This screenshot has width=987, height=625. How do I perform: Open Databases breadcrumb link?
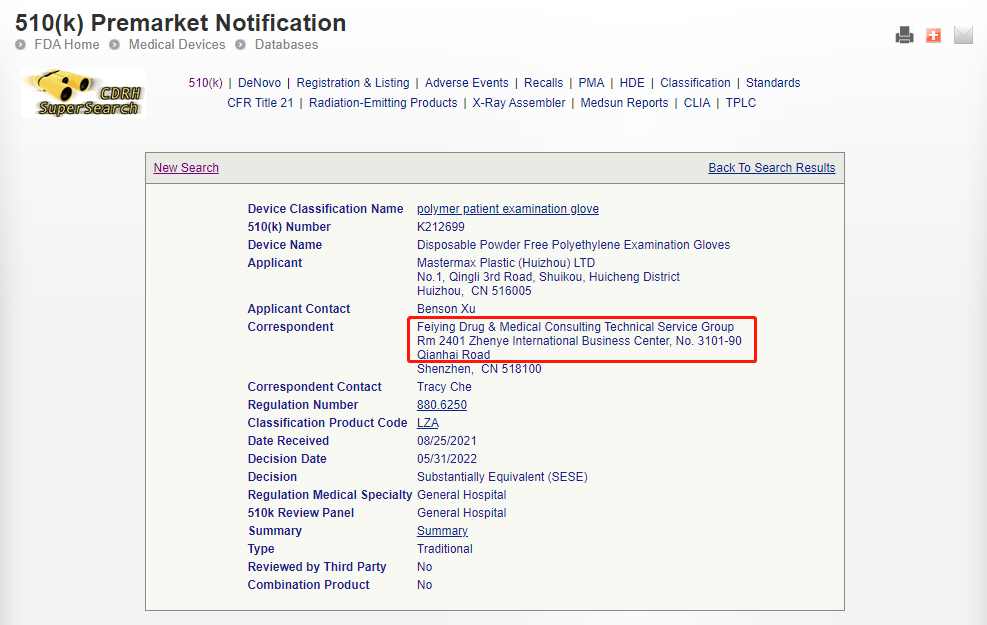(286, 45)
